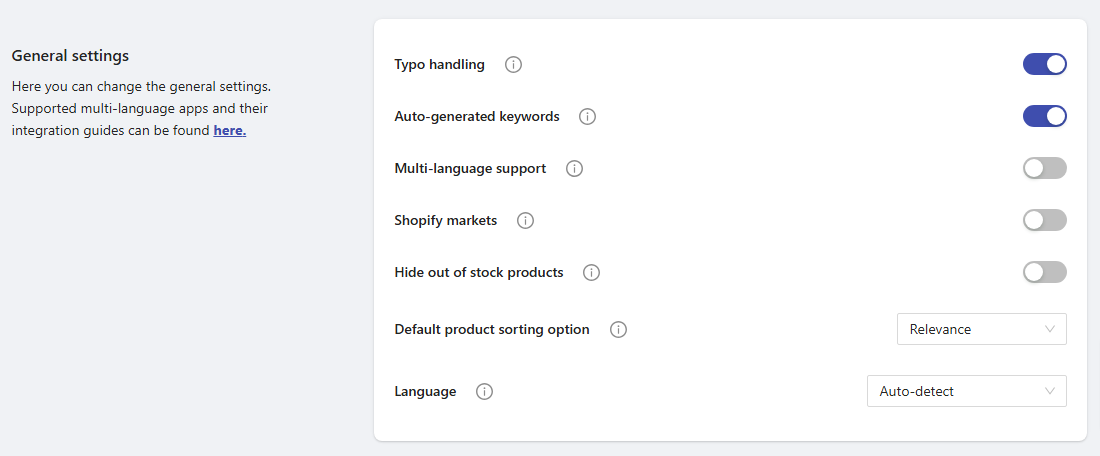
Task: Show the Language setting info icon
Action: [485, 392]
